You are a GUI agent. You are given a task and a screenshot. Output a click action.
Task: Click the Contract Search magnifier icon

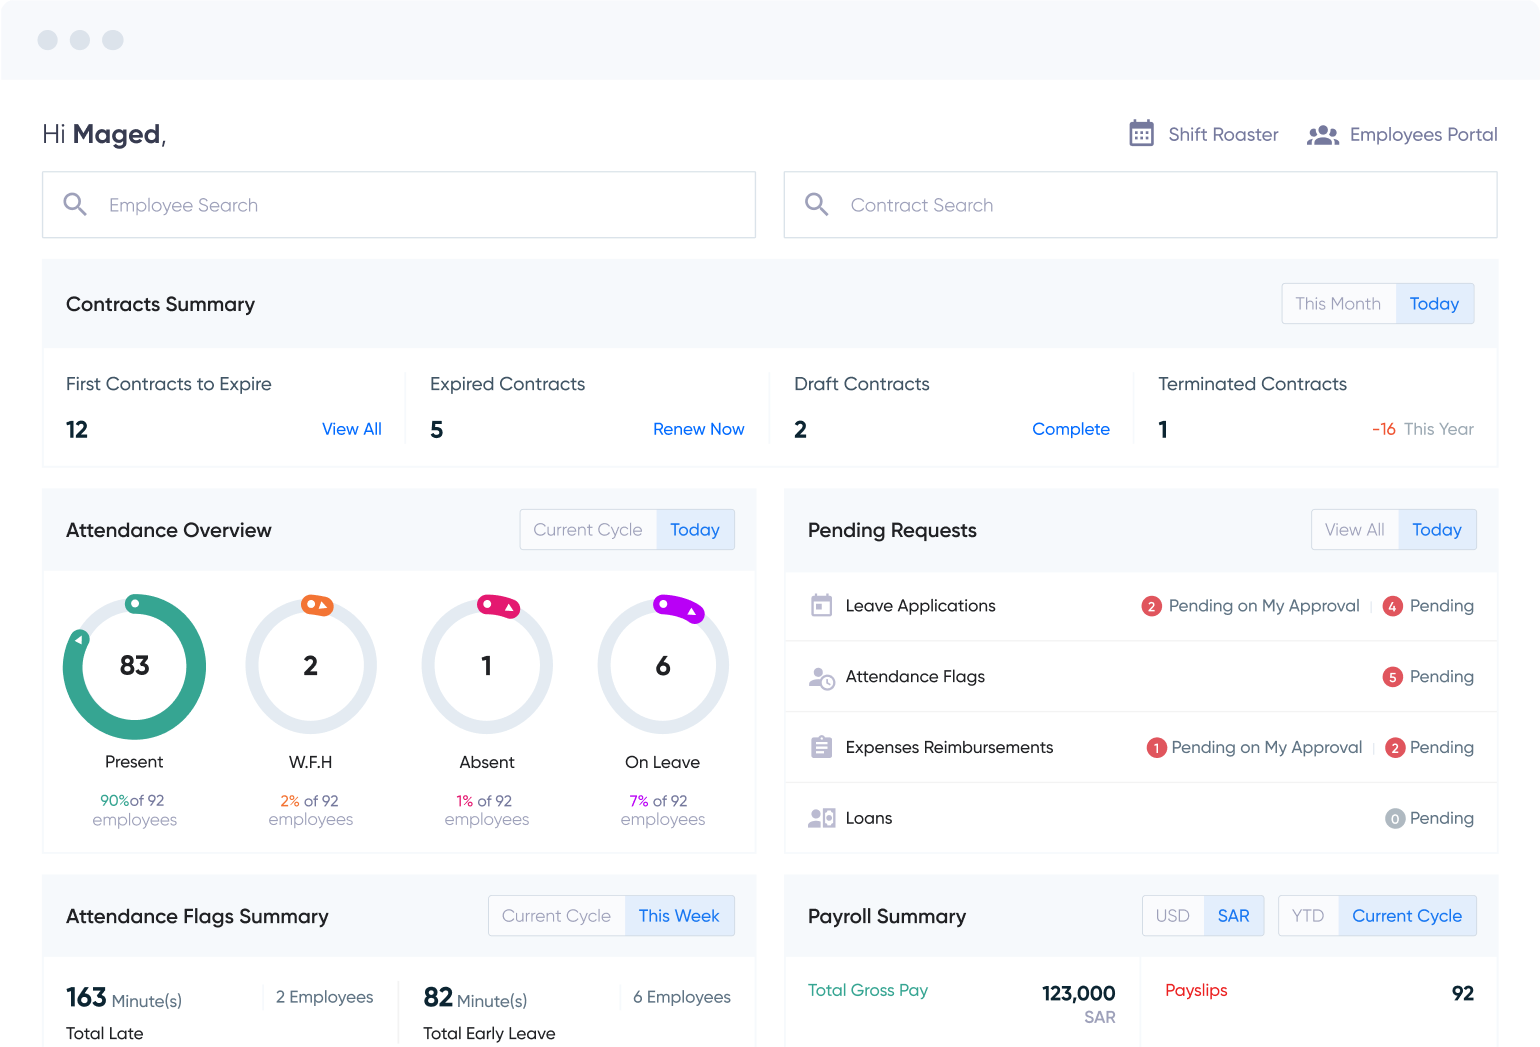coord(817,205)
